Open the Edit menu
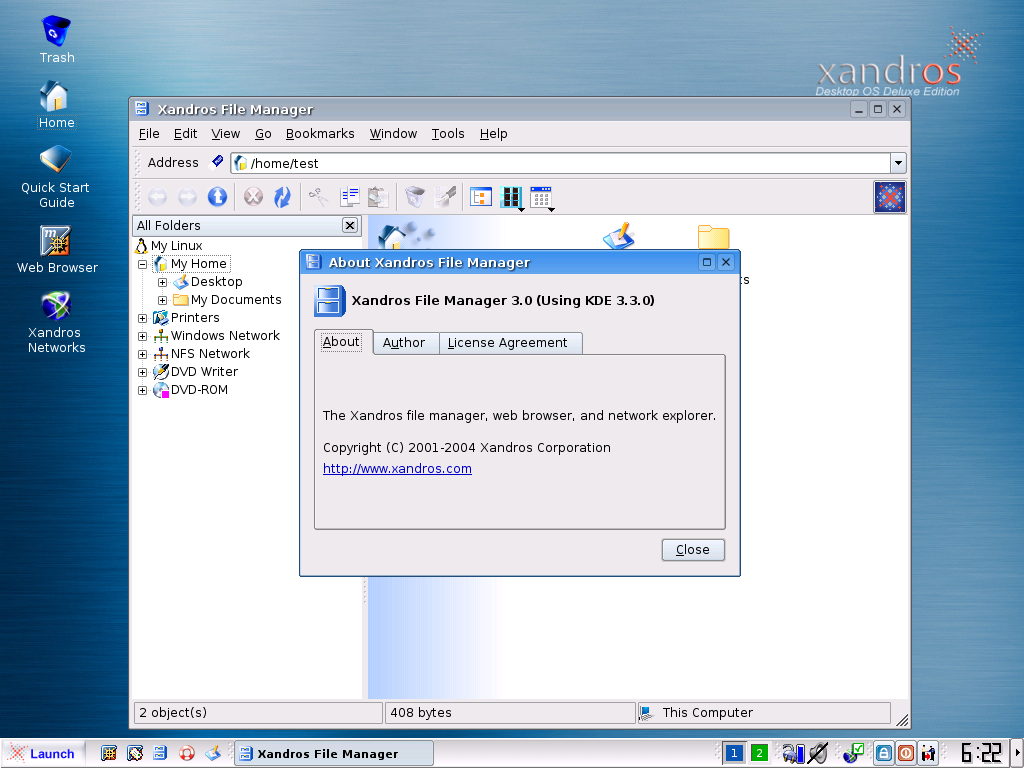This screenshot has height=768, width=1024. [185, 133]
